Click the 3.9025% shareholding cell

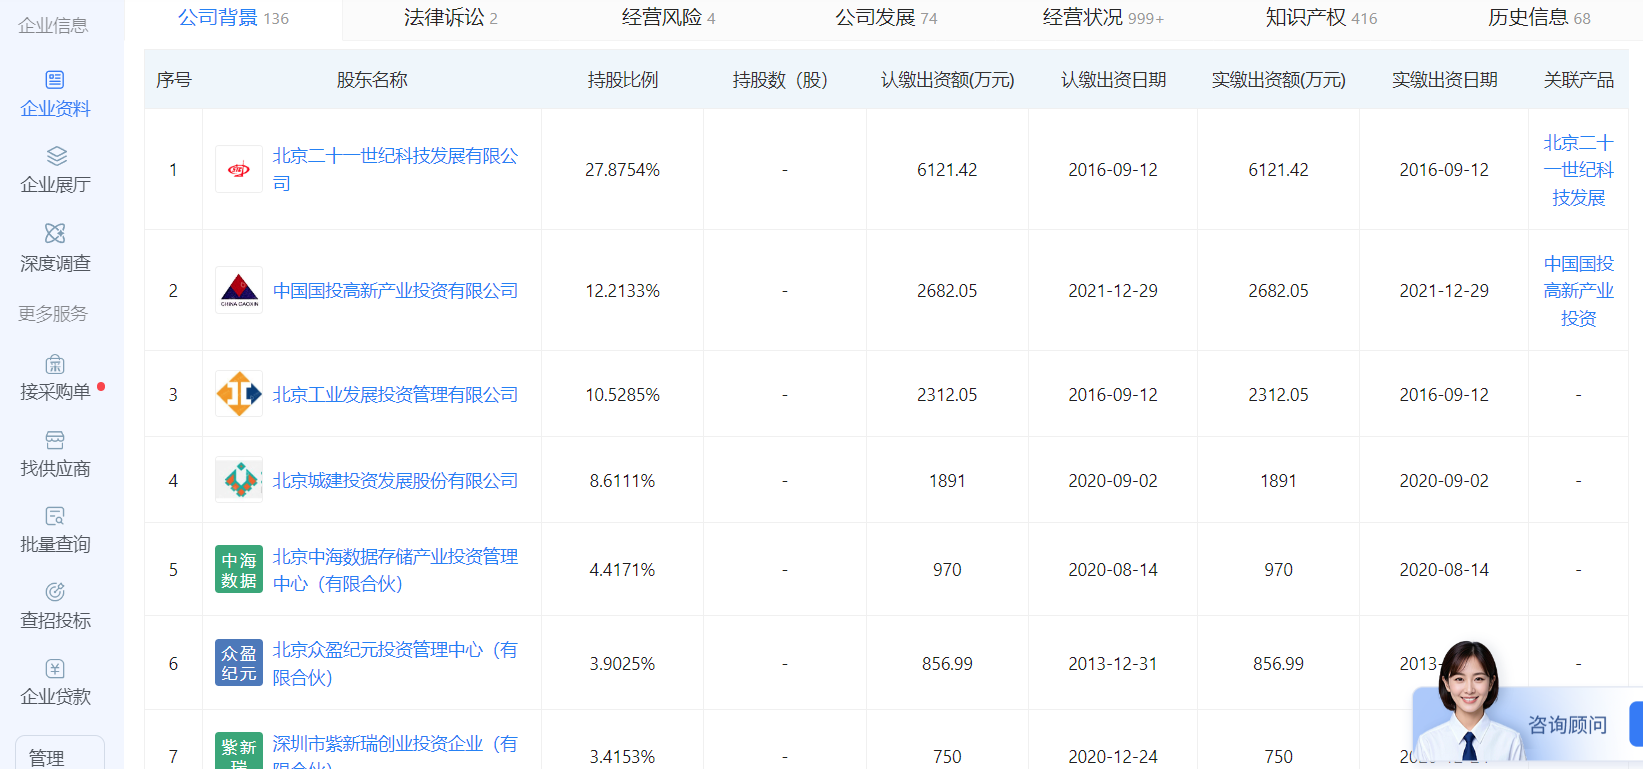[622, 664]
